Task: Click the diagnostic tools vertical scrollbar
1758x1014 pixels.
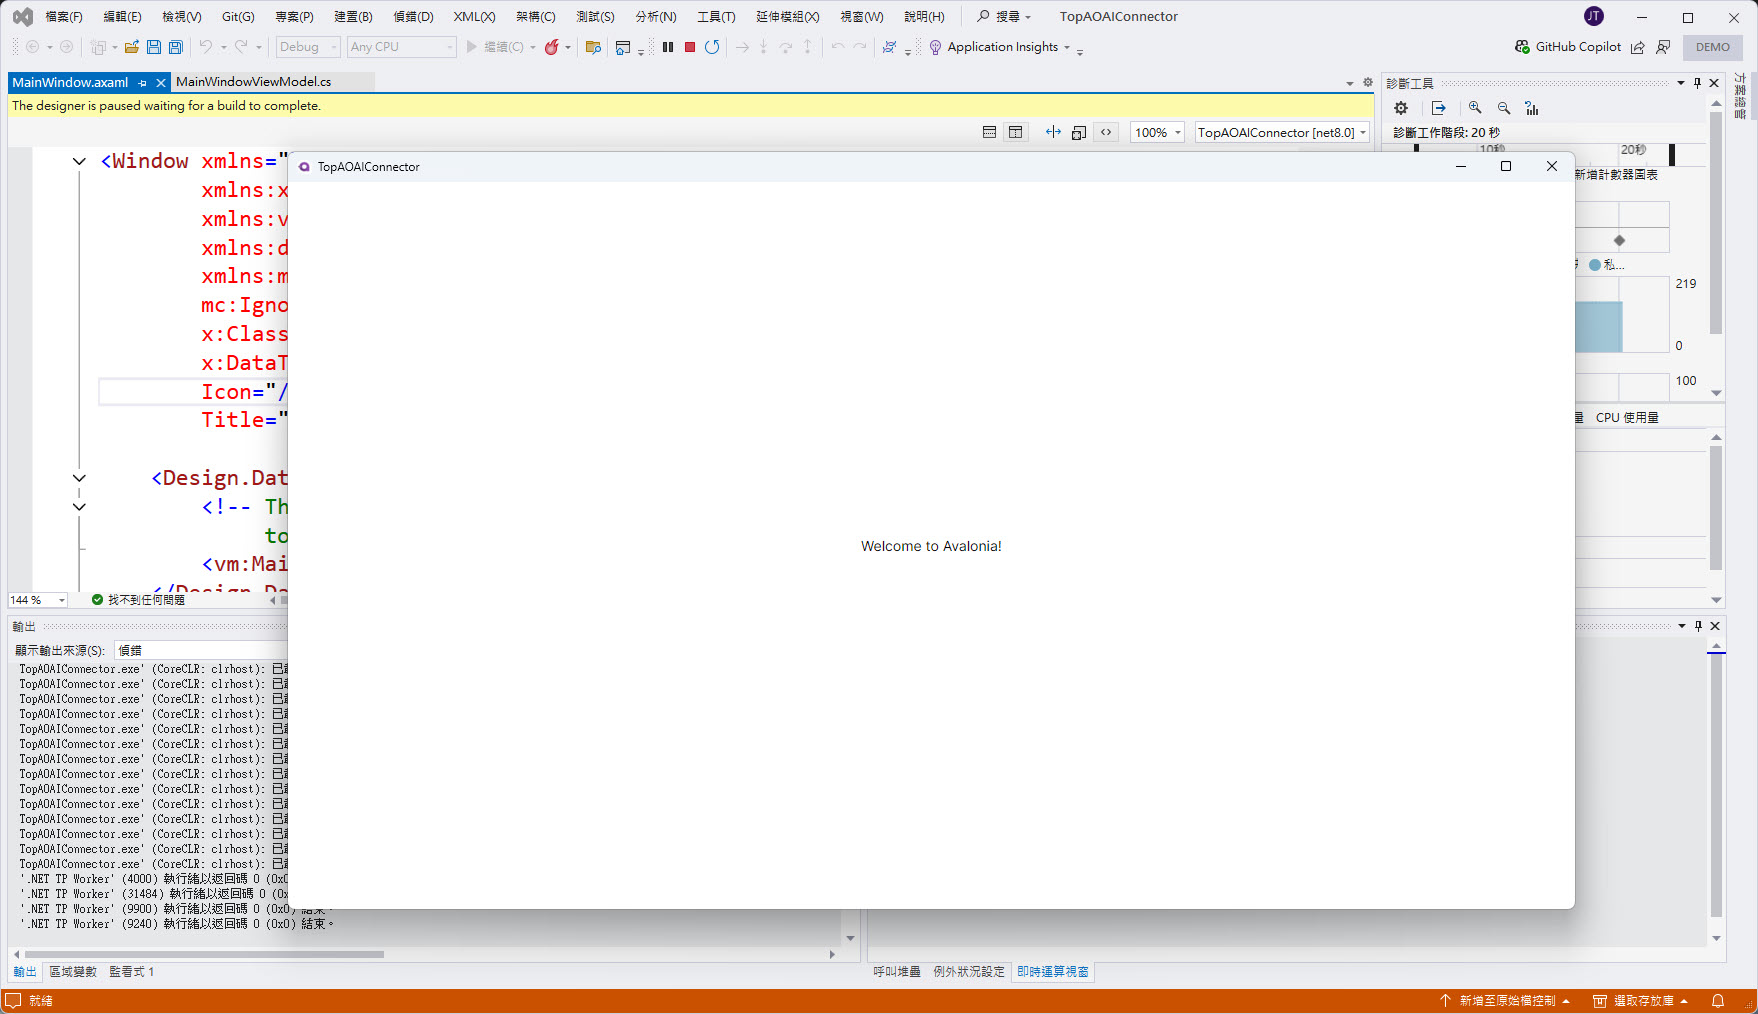Action: pos(1716,222)
